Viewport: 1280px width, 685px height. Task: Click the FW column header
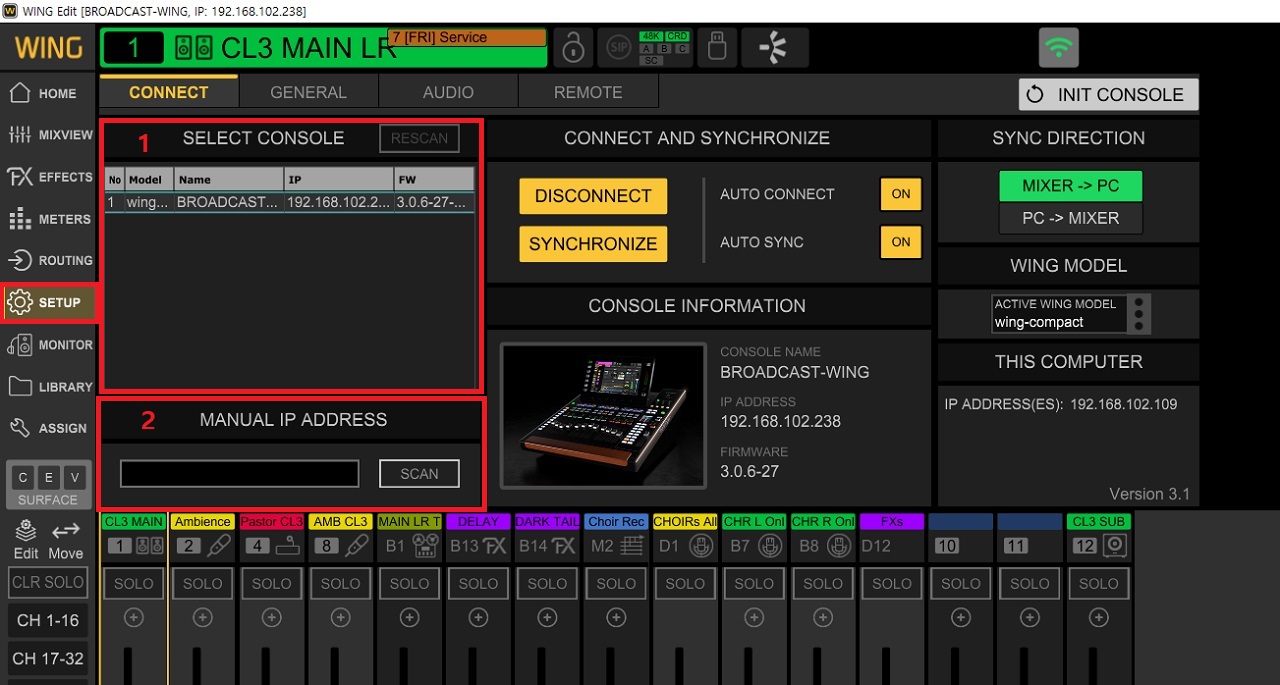[x=434, y=180]
